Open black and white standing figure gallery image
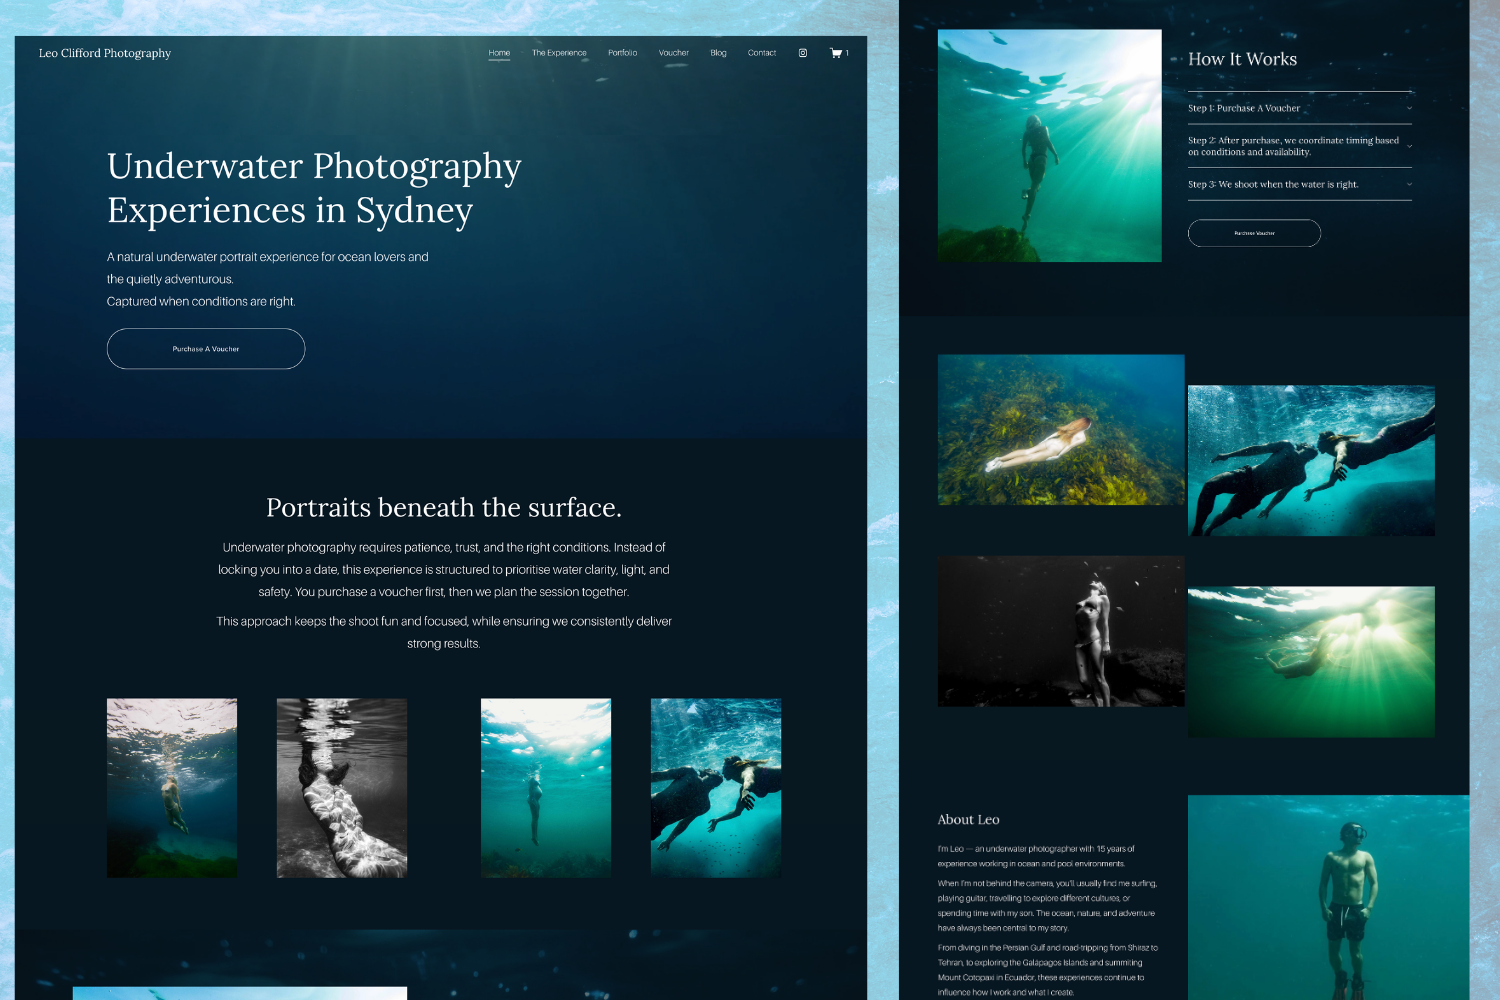The image size is (1500, 1000). pyautogui.click(x=1061, y=631)
